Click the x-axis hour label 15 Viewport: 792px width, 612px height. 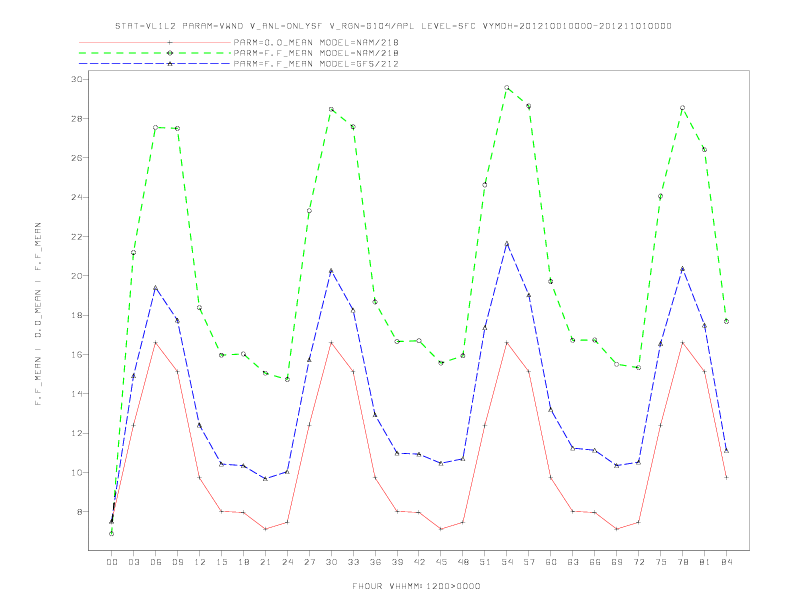tap(221, 562)
